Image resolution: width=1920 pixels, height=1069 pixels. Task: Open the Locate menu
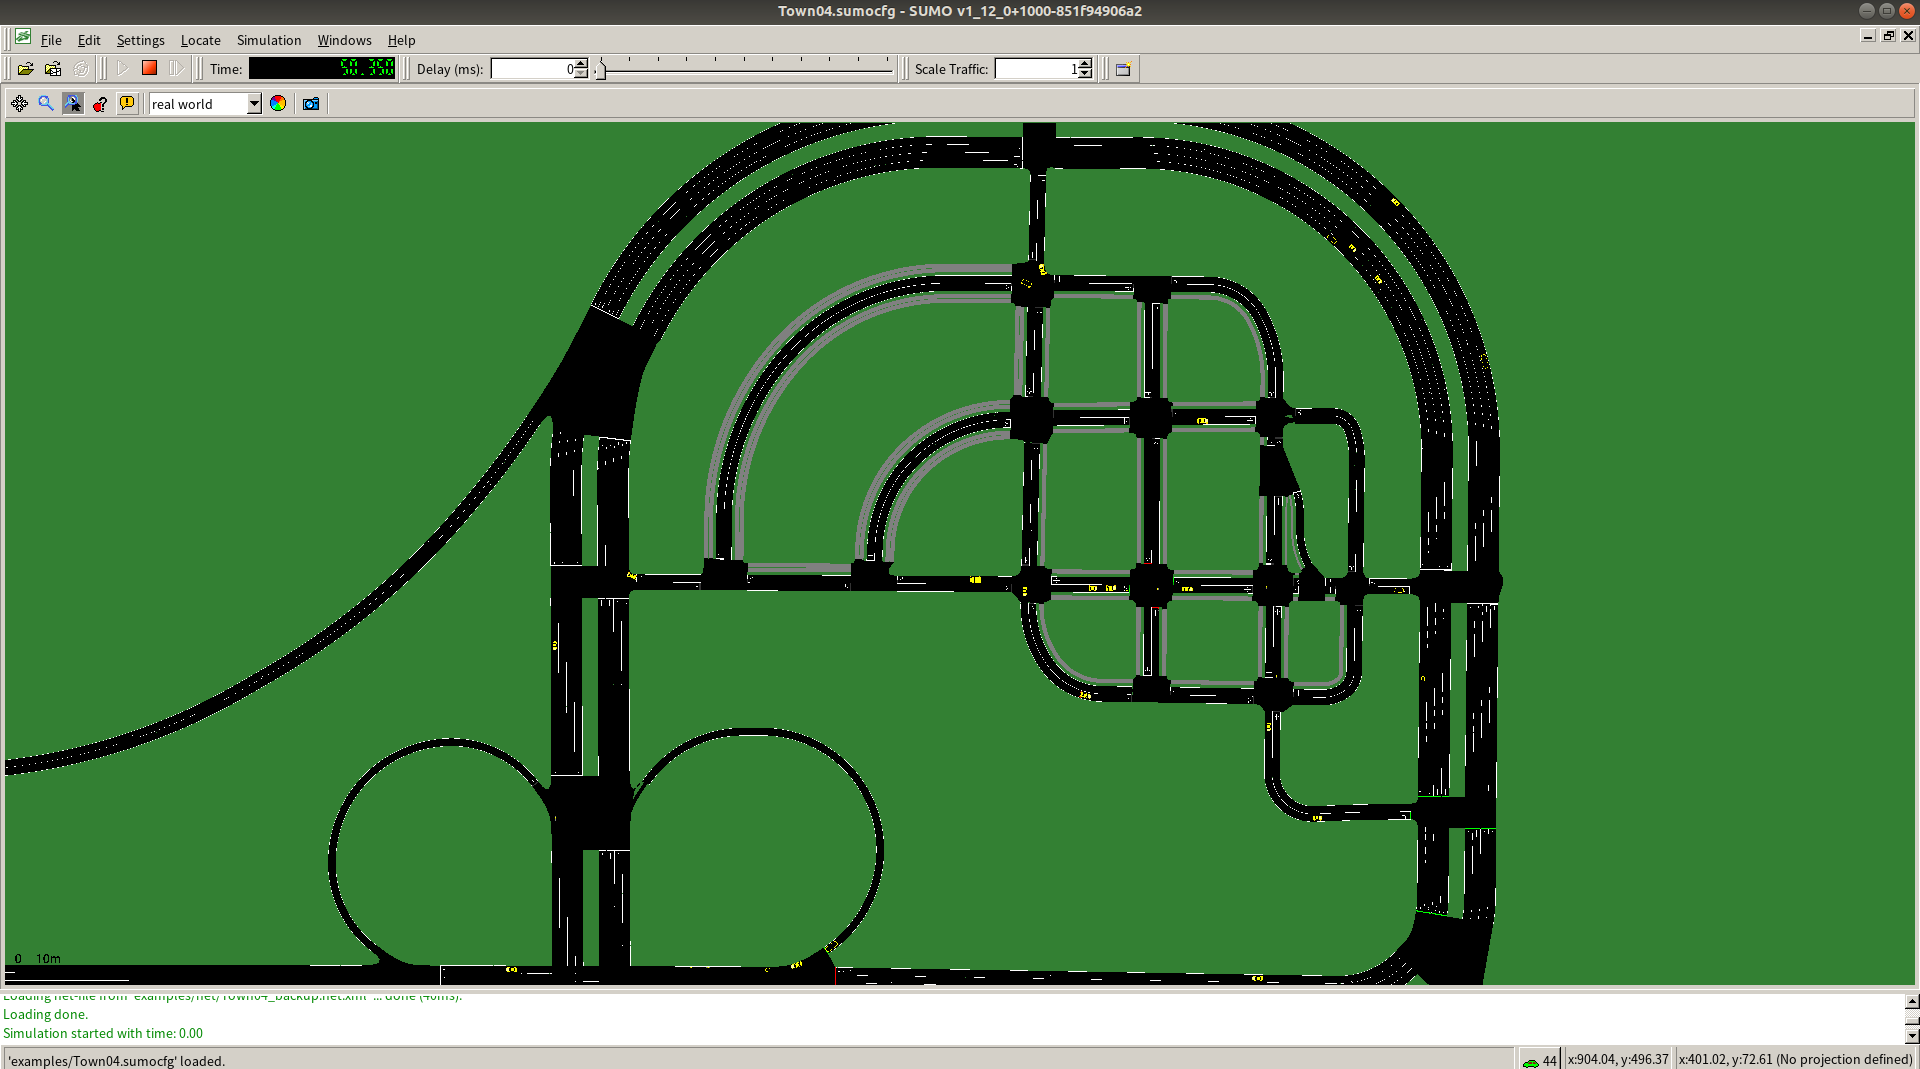point(200,40)
